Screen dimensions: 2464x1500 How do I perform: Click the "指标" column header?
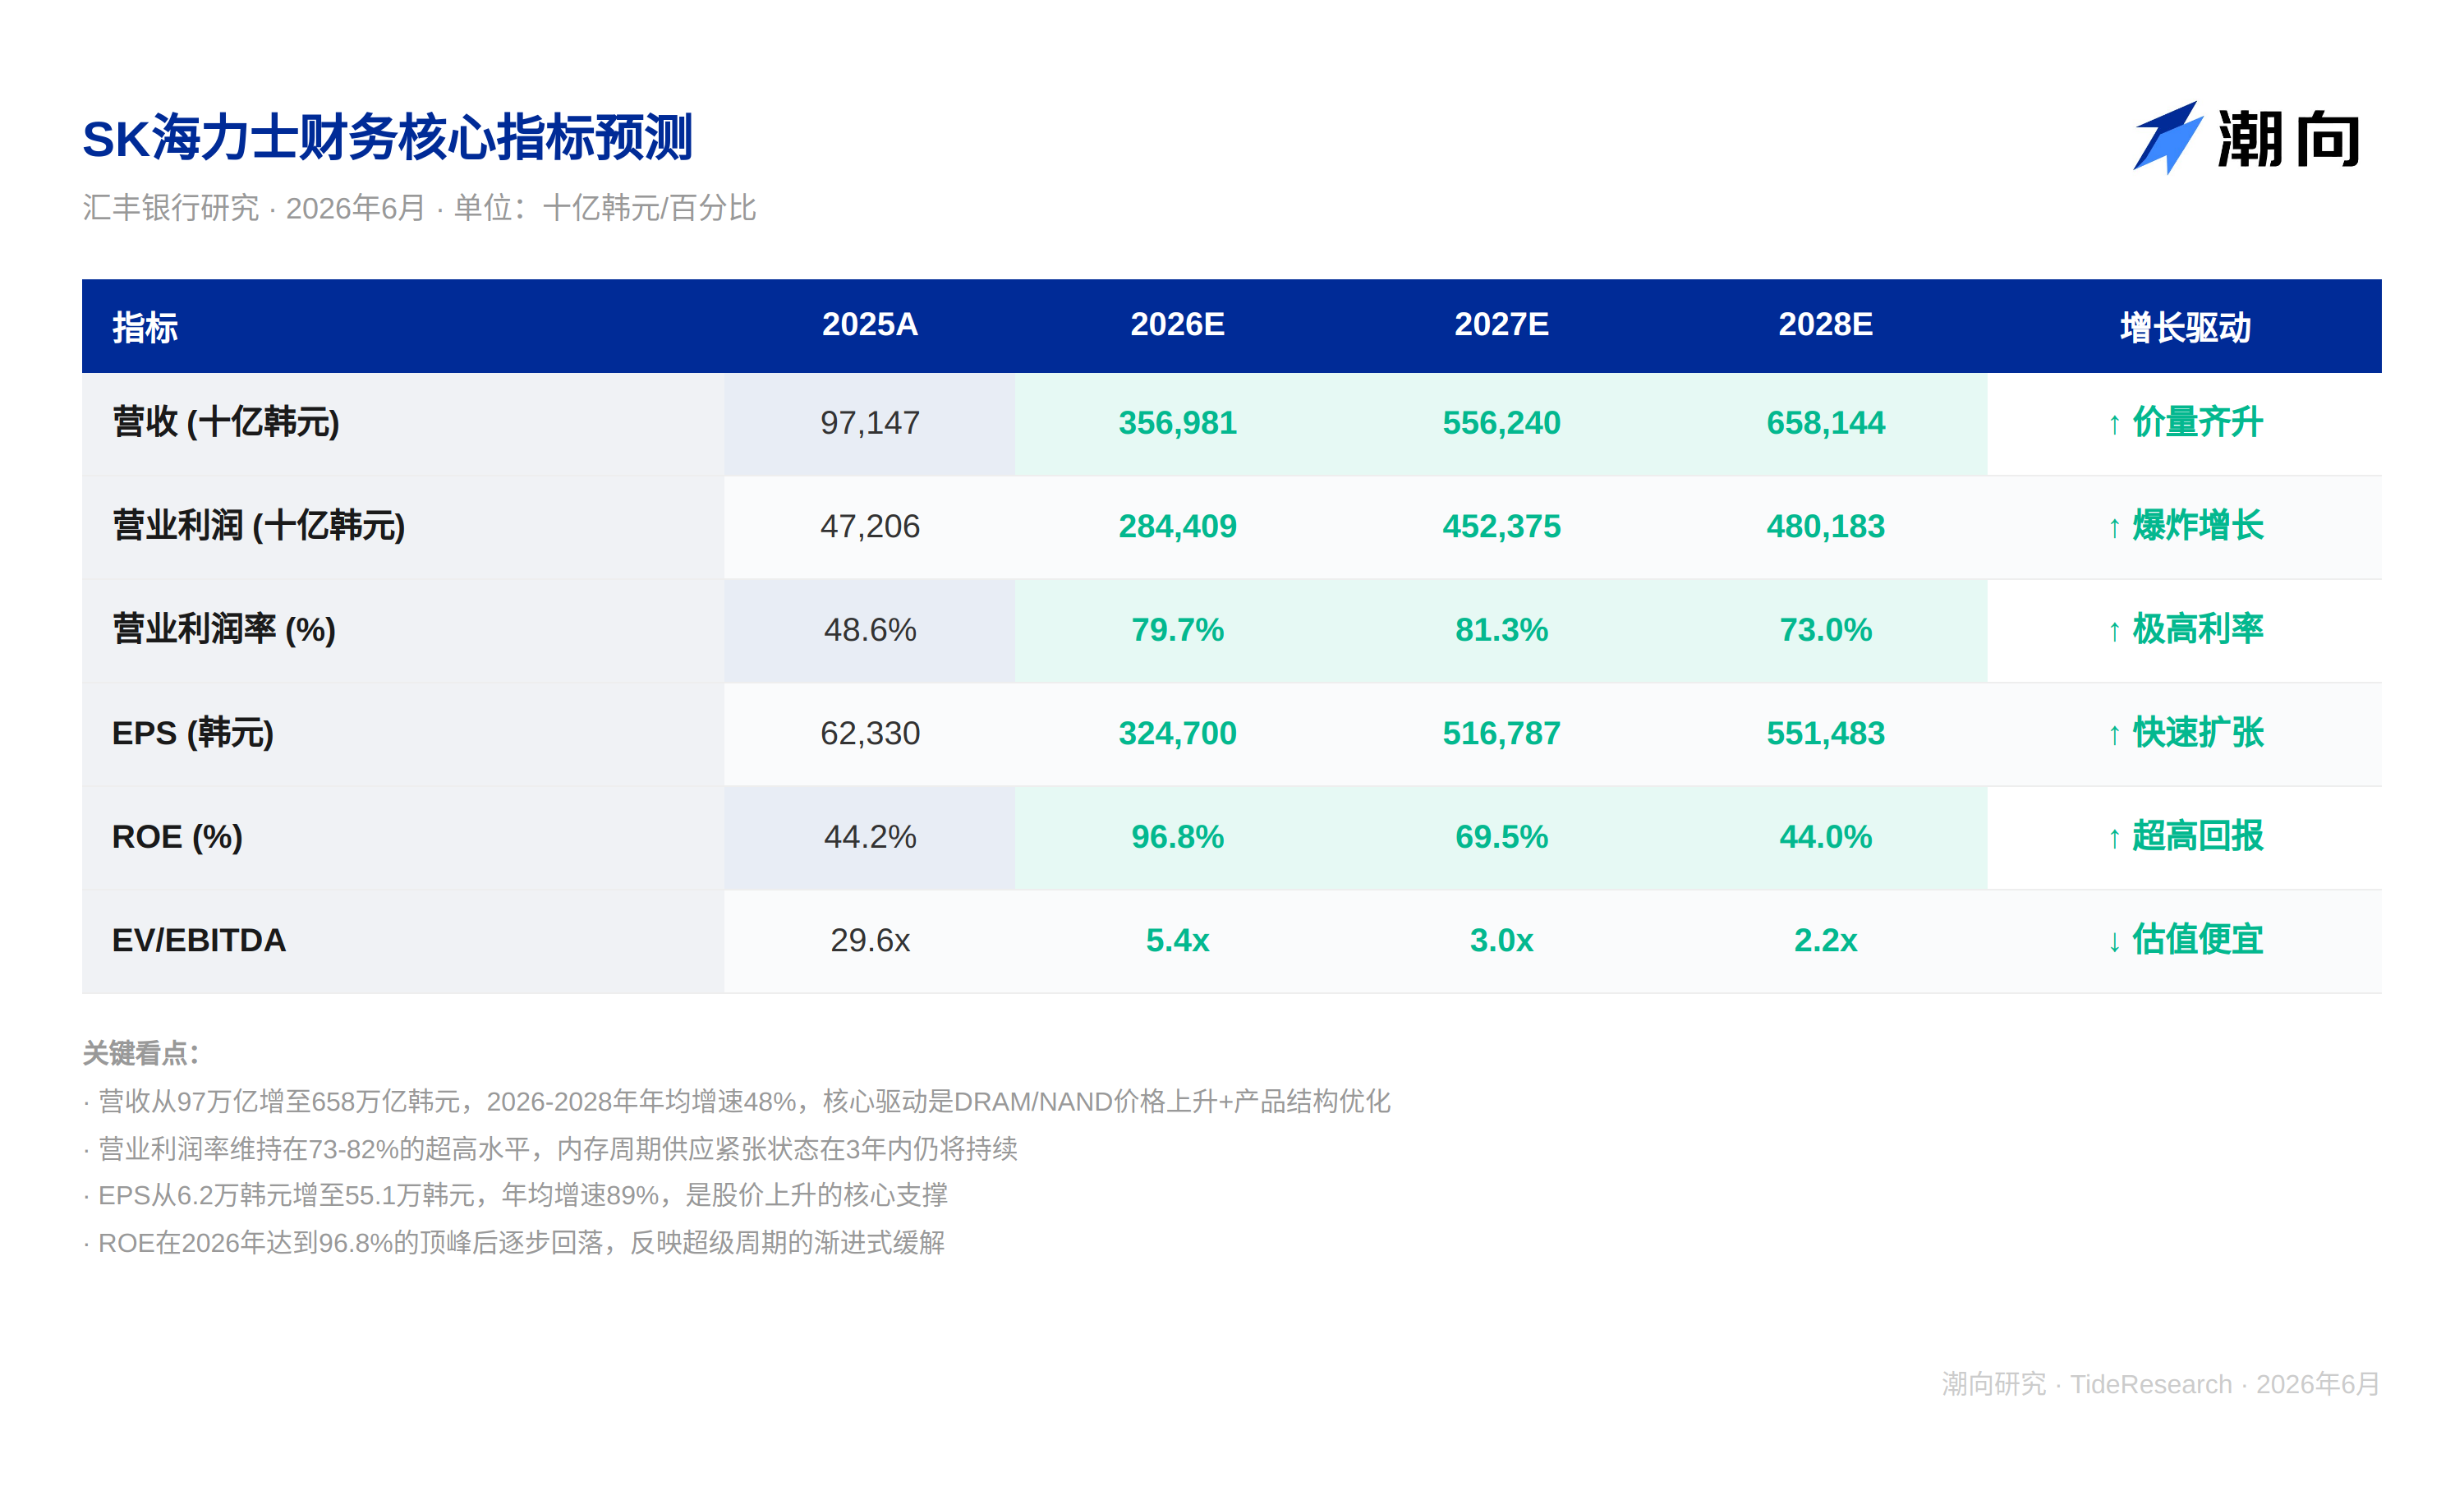(145, 327)
